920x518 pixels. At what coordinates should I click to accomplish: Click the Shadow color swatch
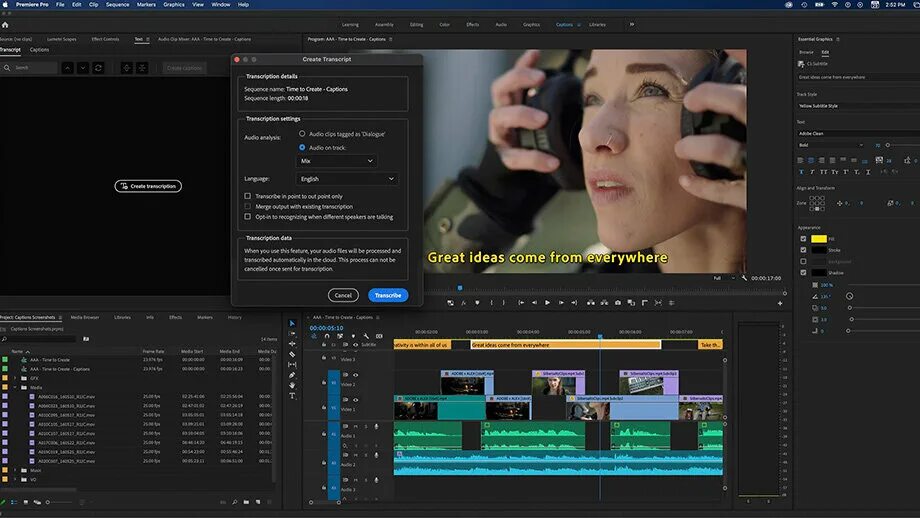coord(819,273)
